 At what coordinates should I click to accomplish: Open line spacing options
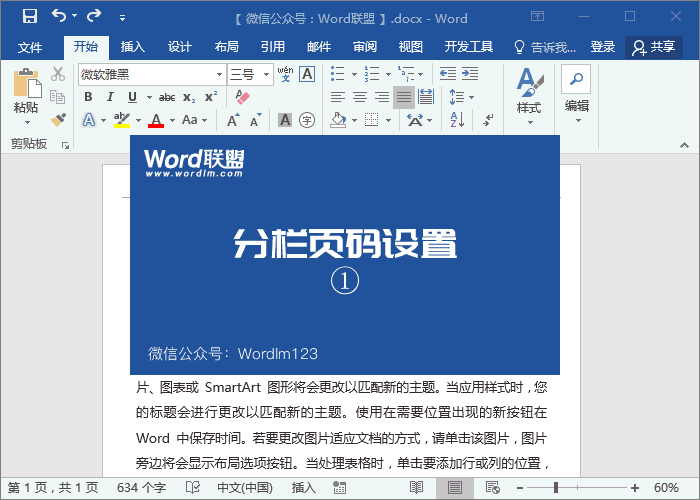[461, 97]
